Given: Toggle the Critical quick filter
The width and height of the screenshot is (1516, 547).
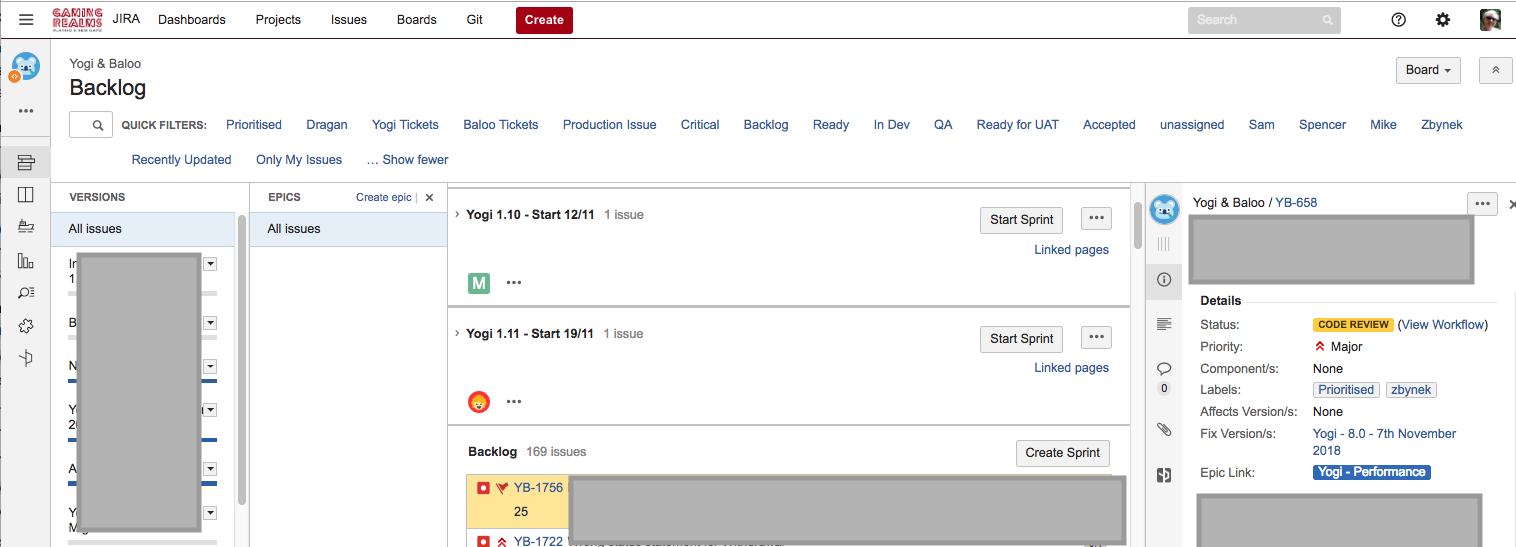Looking at the screenshot, I should point(700,125).
